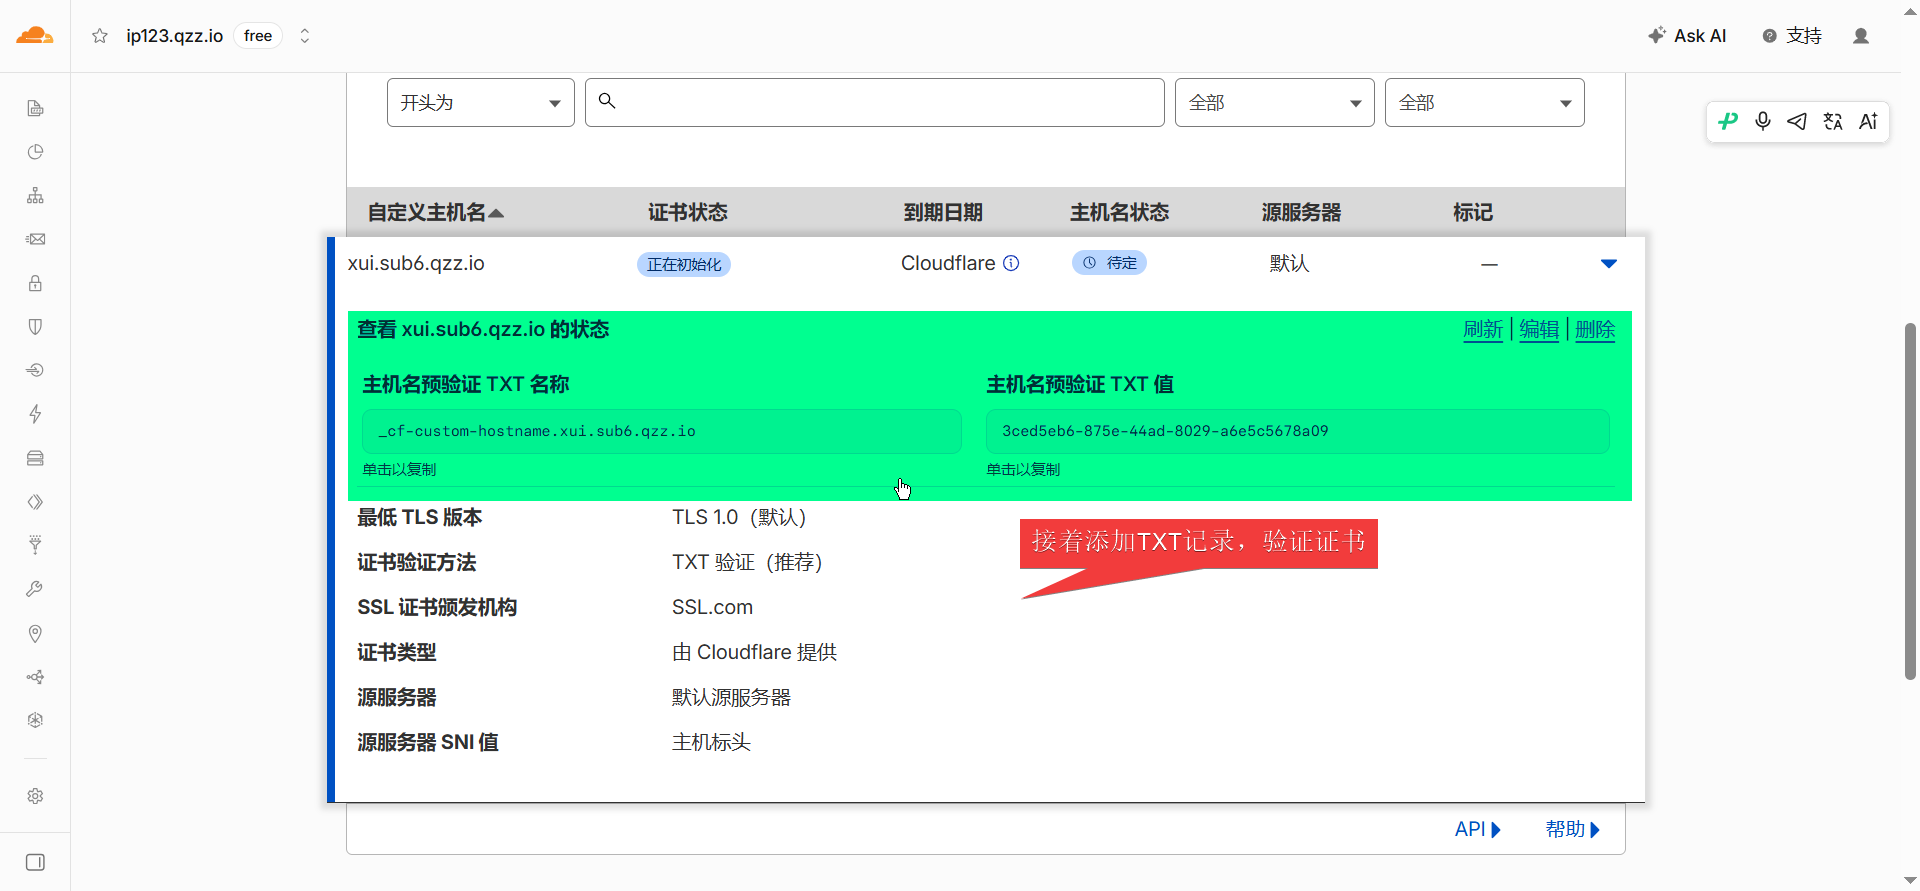Click the TXT 验证 (推荐) value
Image resolution: width=1920 pixels, height=891 pixels.
[747, 562]
